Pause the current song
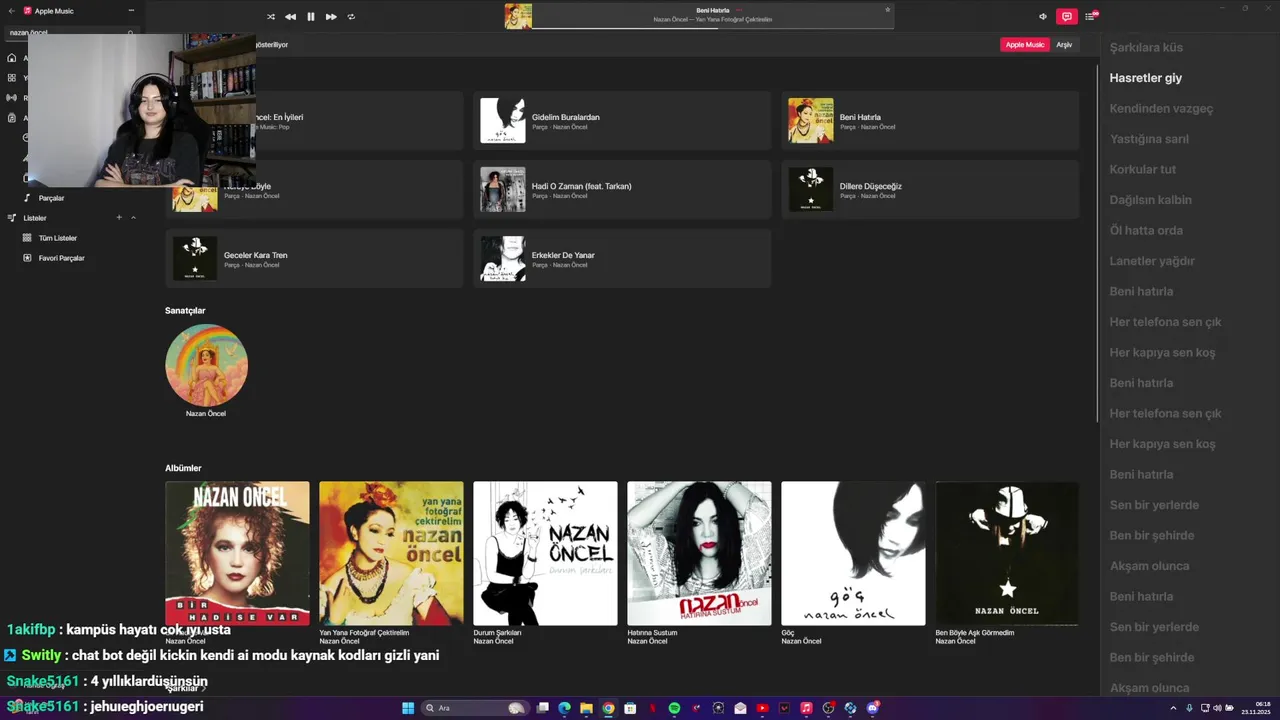The width and height of the screenshot is (1280, 720). 310,17
